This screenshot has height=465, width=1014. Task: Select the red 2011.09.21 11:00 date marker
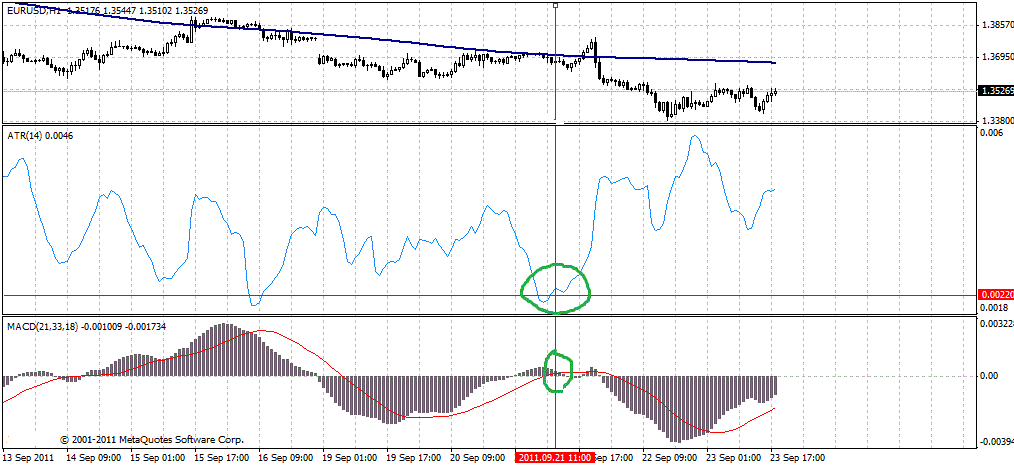click(x=554, y=457)
